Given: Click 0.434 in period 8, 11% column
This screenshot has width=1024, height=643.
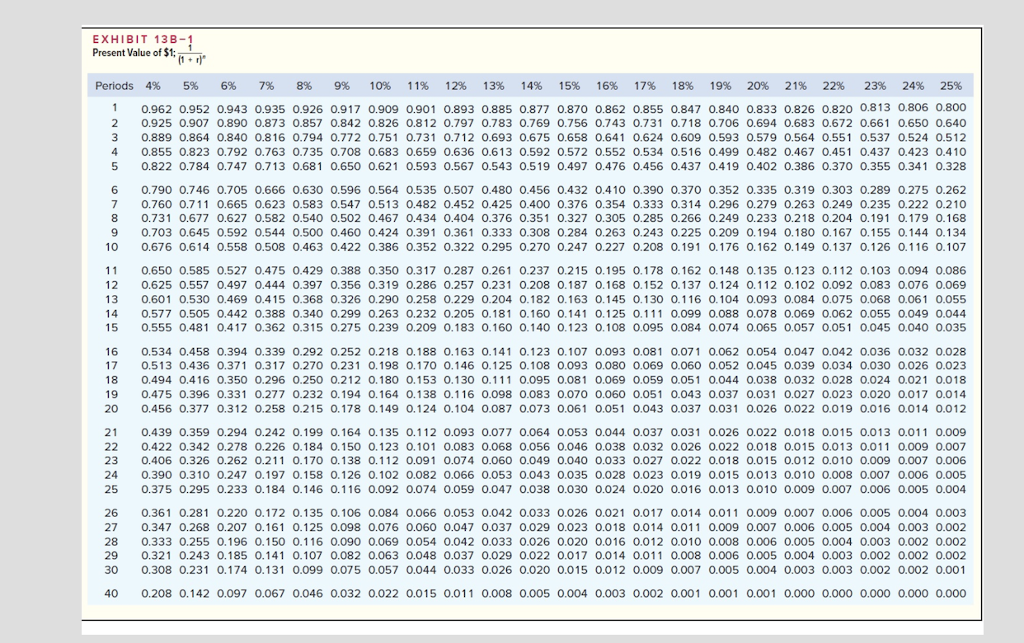Looking at the screenshot, I should [x=421, y=219].
